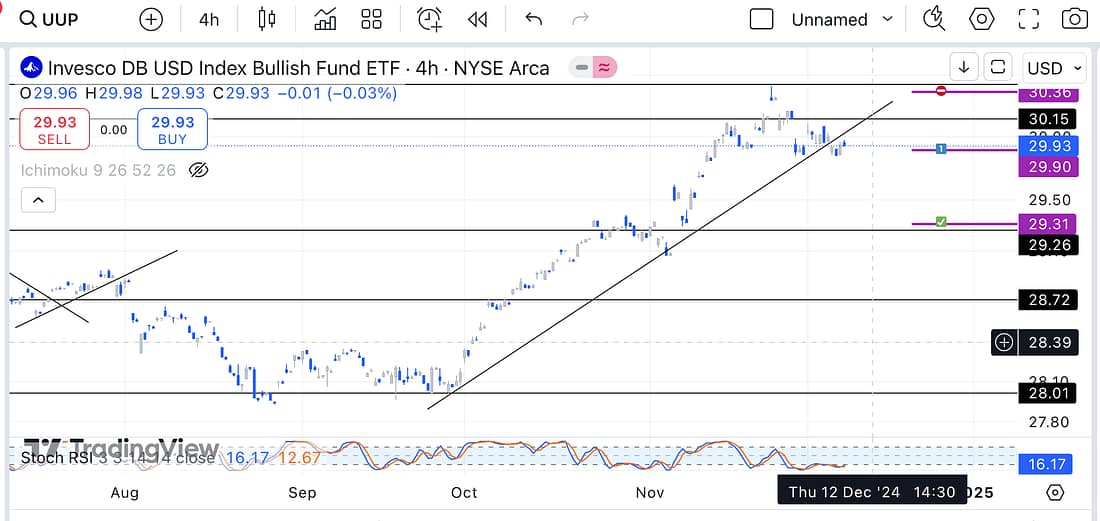Take a chart snapshot with the camera icon
The image size is (1100, 521).
[x=1074, y=19]
